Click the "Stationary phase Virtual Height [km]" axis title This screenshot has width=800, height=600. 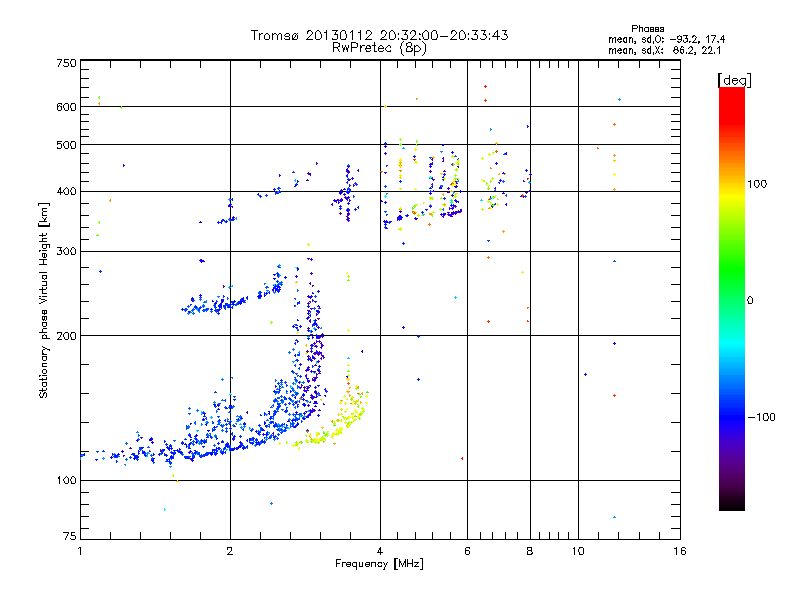44,301
